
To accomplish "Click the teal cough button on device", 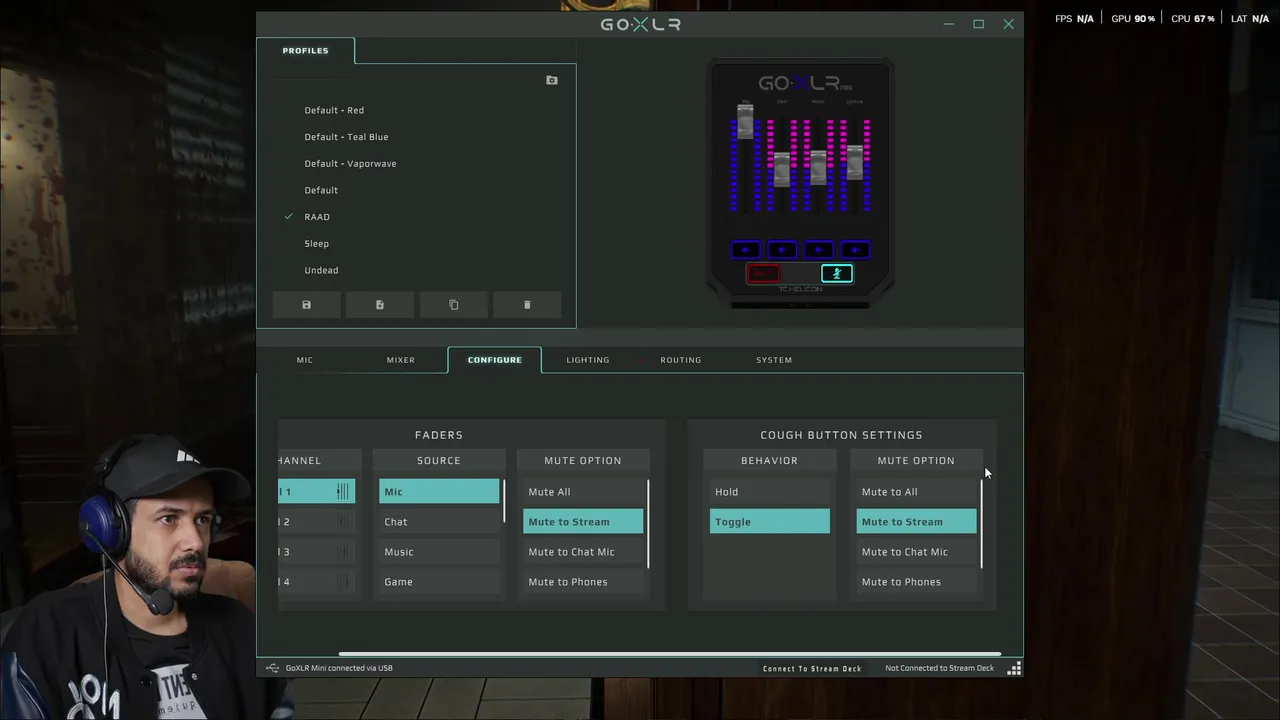I will pos(837,274).
